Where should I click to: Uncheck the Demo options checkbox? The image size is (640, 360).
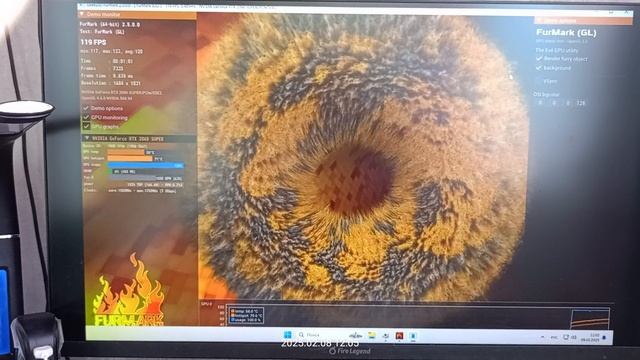click(86, 108)
